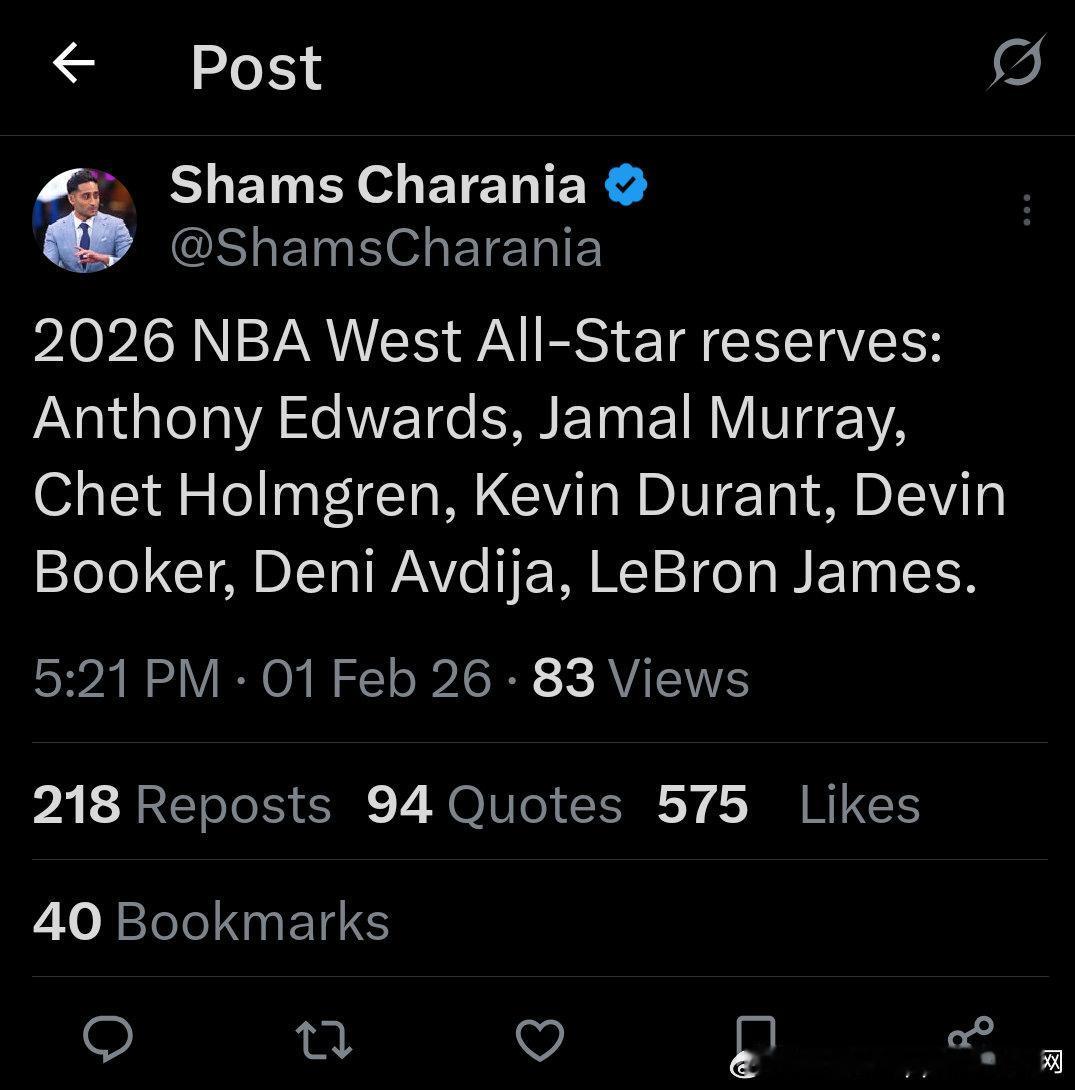Viewport: 1075px width, 1090px height.
Task: View the 94 Quotes list
Action: [494, 804]
